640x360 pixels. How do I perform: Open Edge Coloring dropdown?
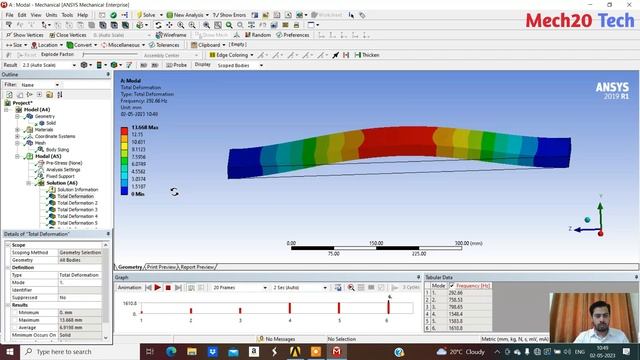pos(231,55)
